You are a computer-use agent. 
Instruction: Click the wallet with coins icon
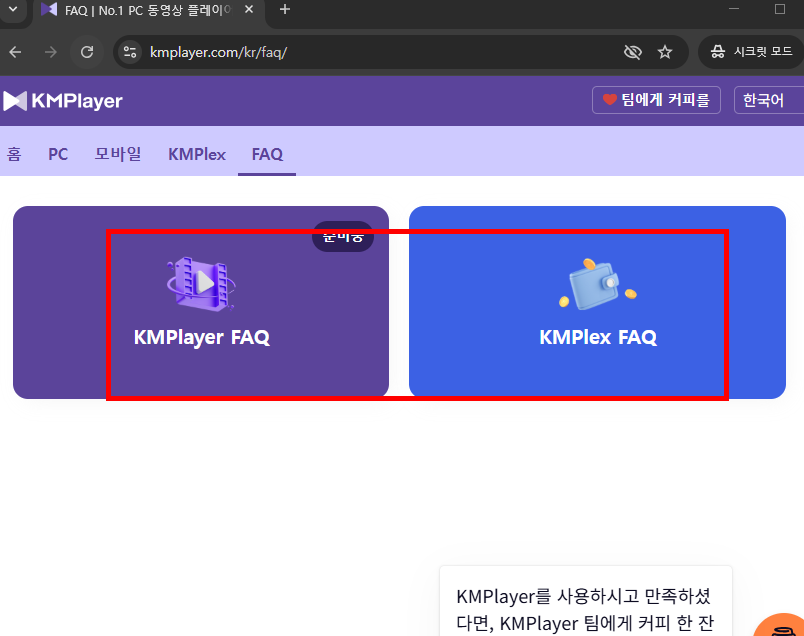click(597, 285)
